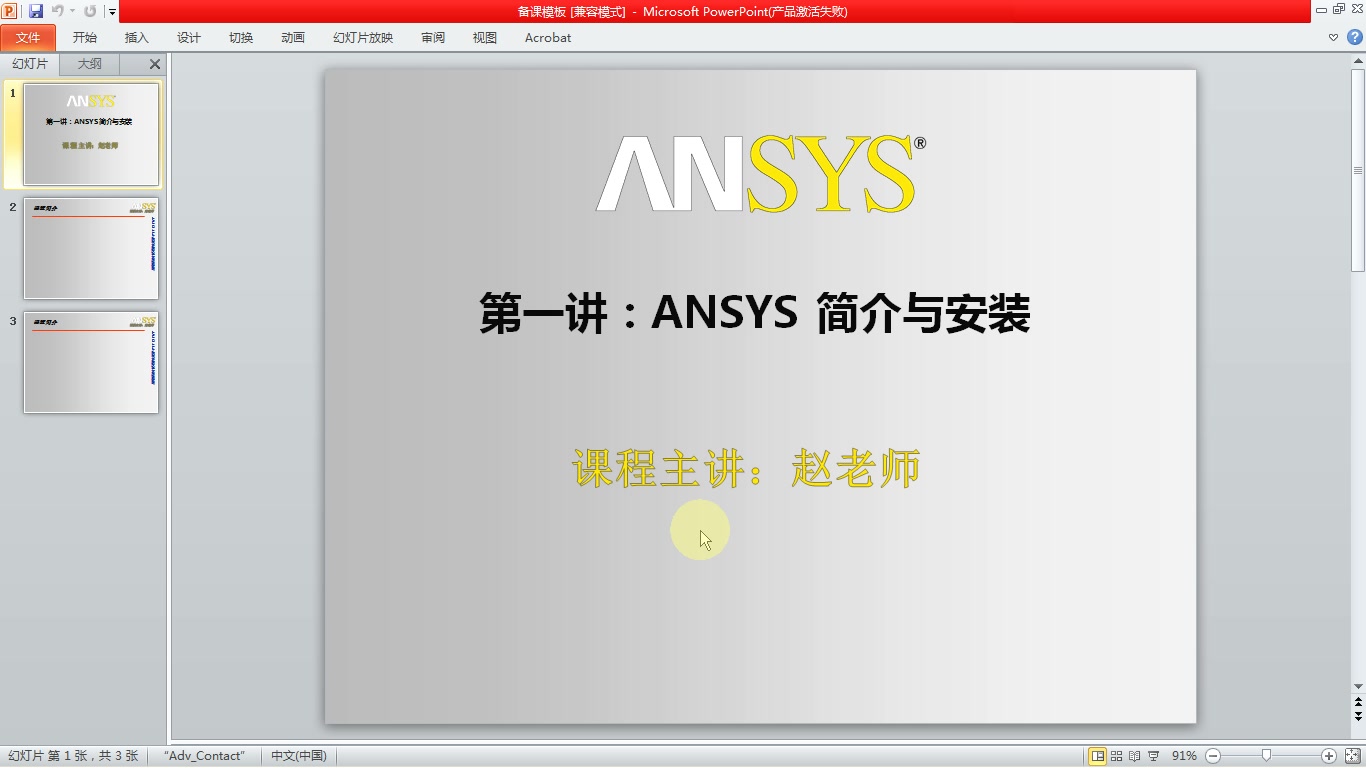Screen dimensions: 1366x768
Task: Click the subtitle 课程主讲：赵老师
Action: coord(746,469)
